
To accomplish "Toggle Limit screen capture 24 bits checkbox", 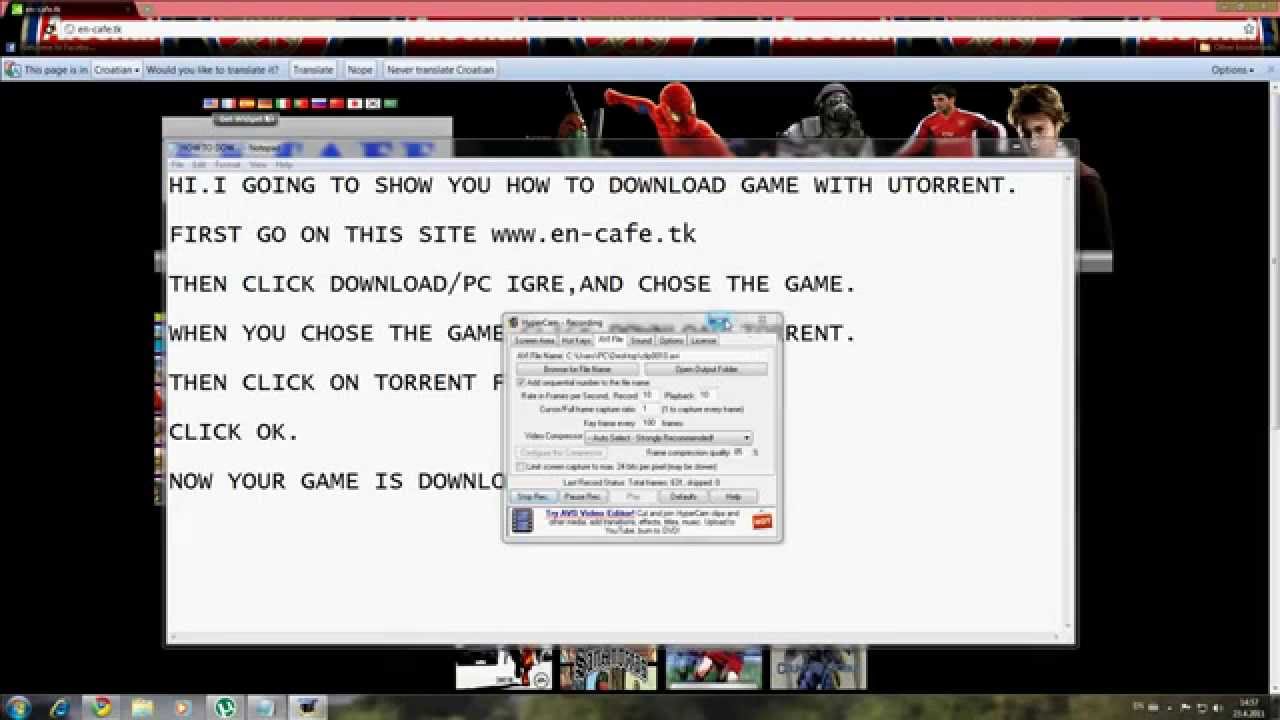I will (521, 467).
